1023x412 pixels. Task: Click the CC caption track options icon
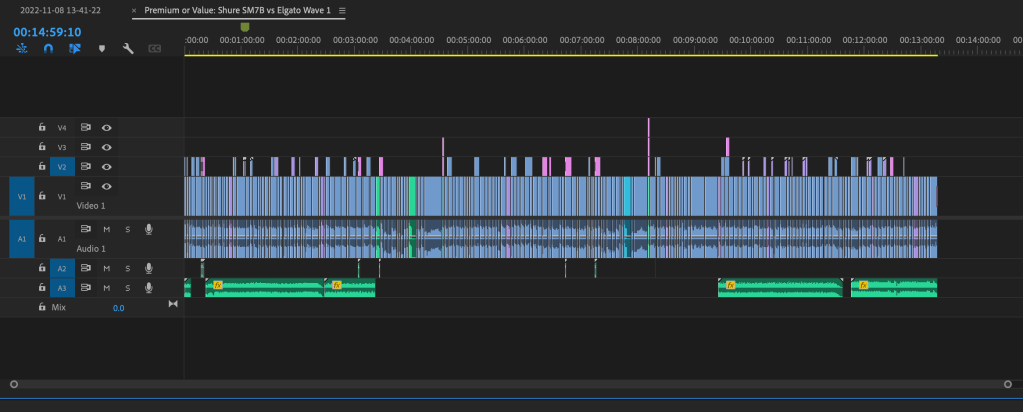pos(155,48)
